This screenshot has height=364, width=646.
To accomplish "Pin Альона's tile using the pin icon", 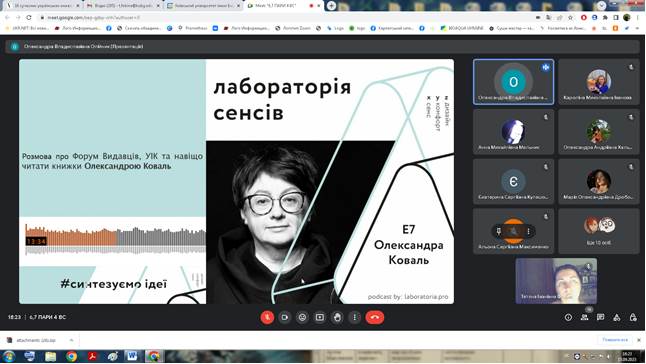I will pos(499,231).
